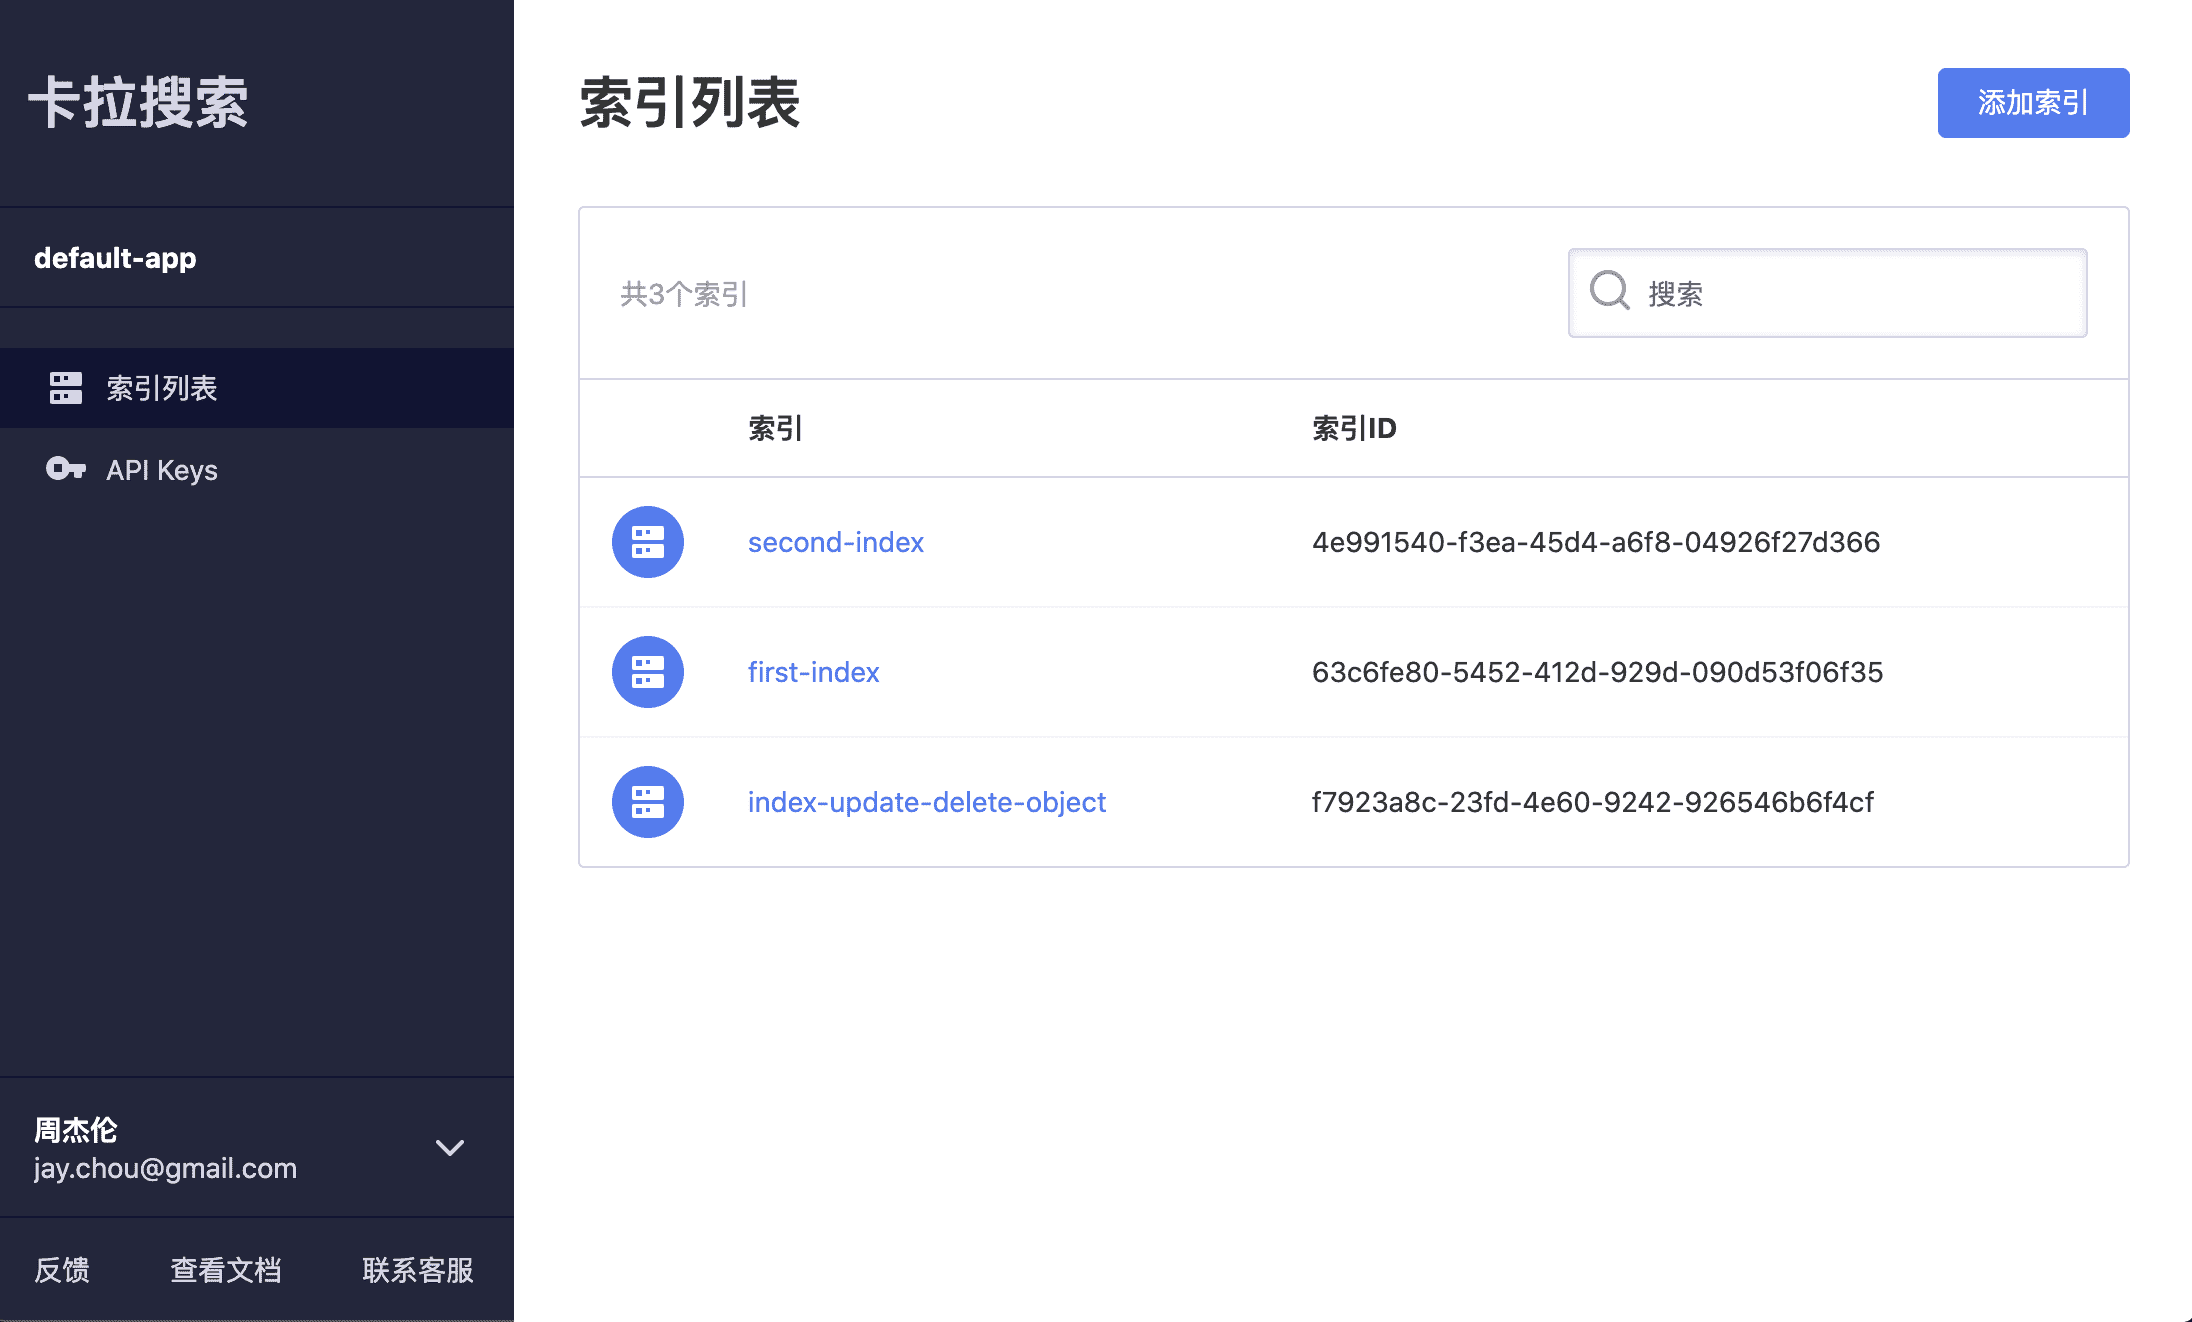Click 联系客服 support link
Viewport: 2192px width, 1322px height.
pos(418,1270)
